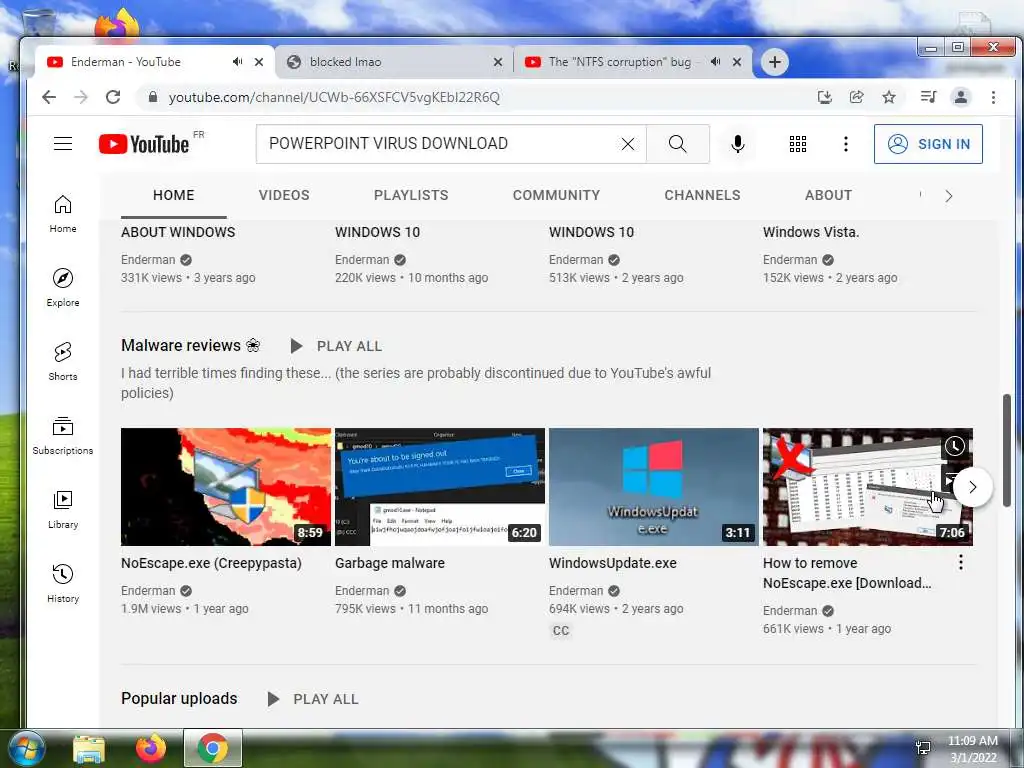Click the share page icon in address bar
Screen dimensions: 1024x768
(857, 97)
